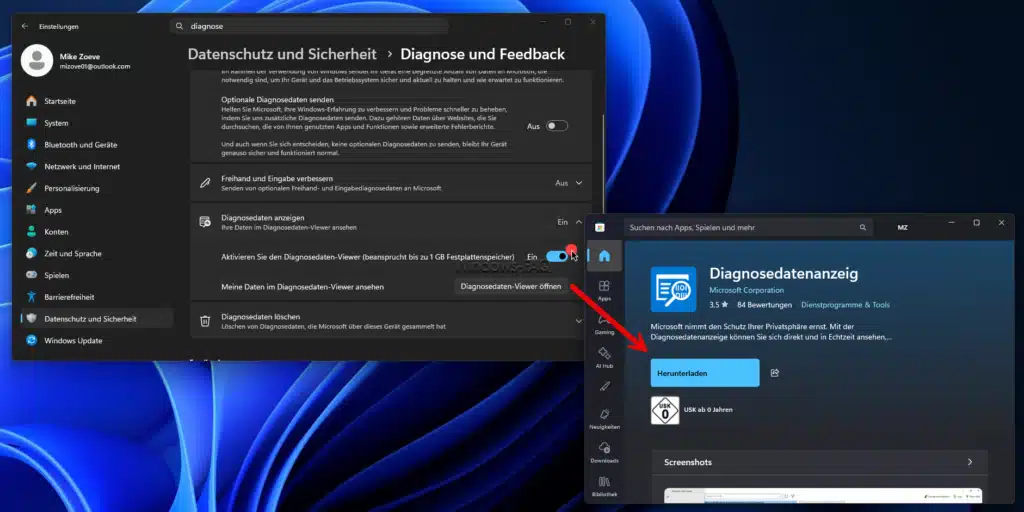The image size is (1024, 512).
Task: Click the app screenshot thumbnail in Store
Action: point(823,496)
